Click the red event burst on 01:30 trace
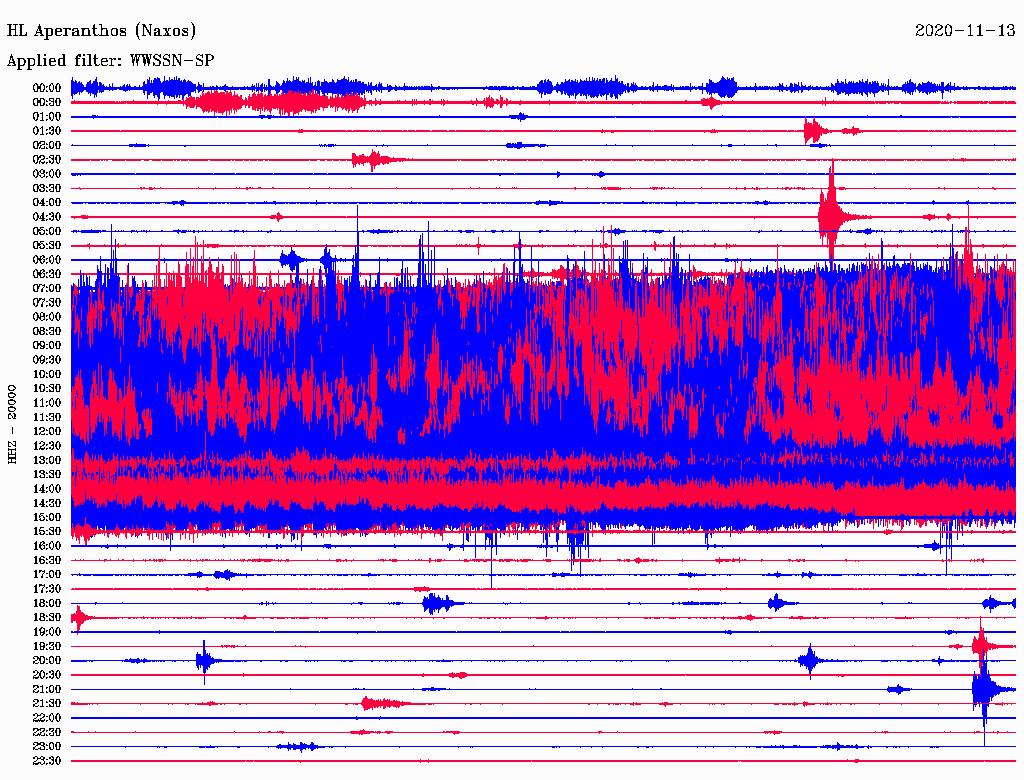Screen dimensions: 1024x780 pos(816,131)
